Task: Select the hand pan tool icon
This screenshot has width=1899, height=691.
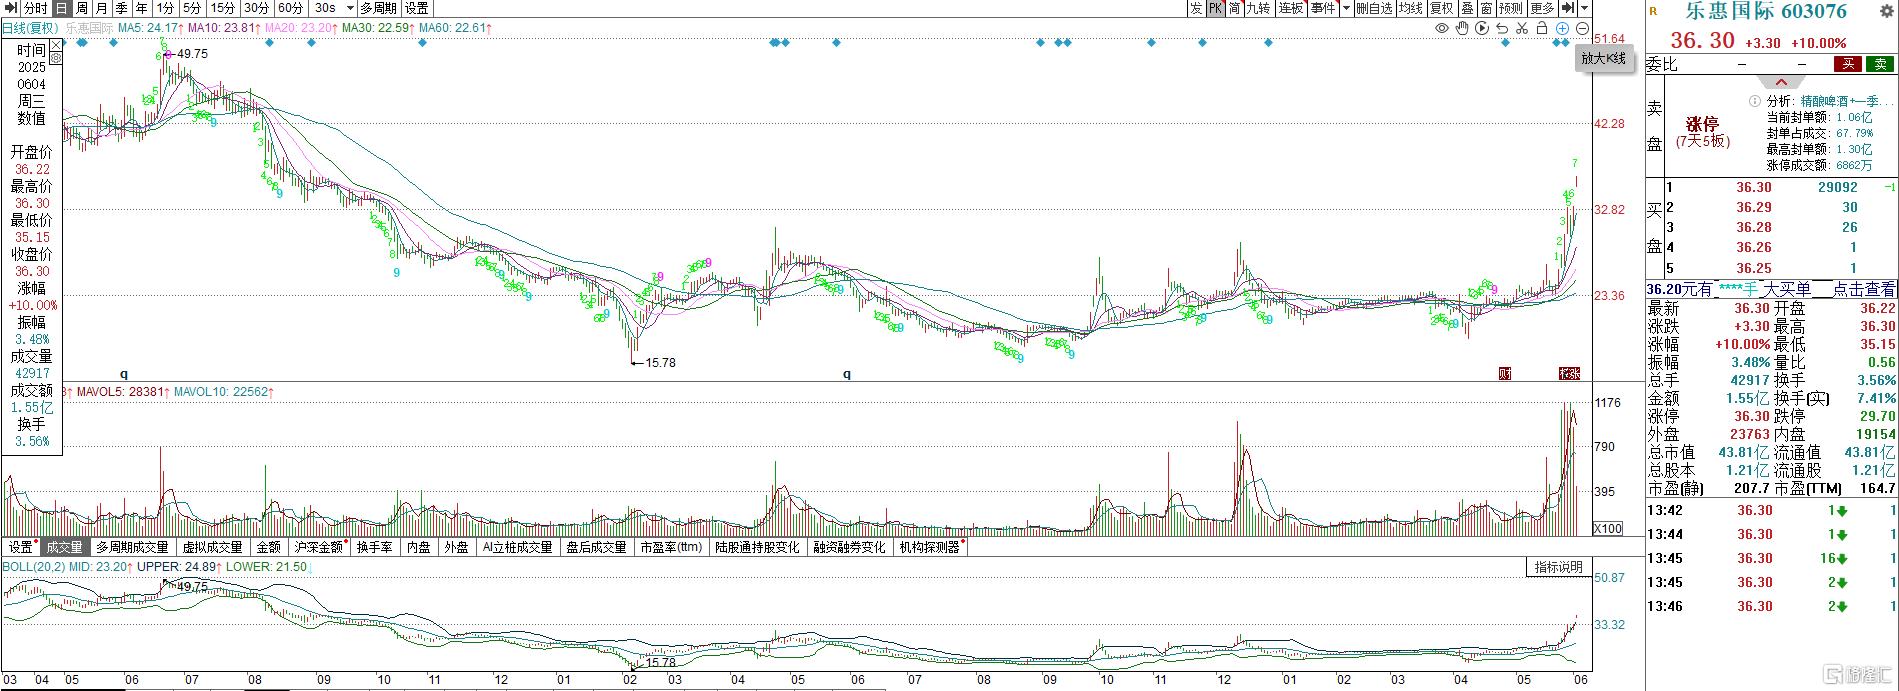Action: [1462, 28]
